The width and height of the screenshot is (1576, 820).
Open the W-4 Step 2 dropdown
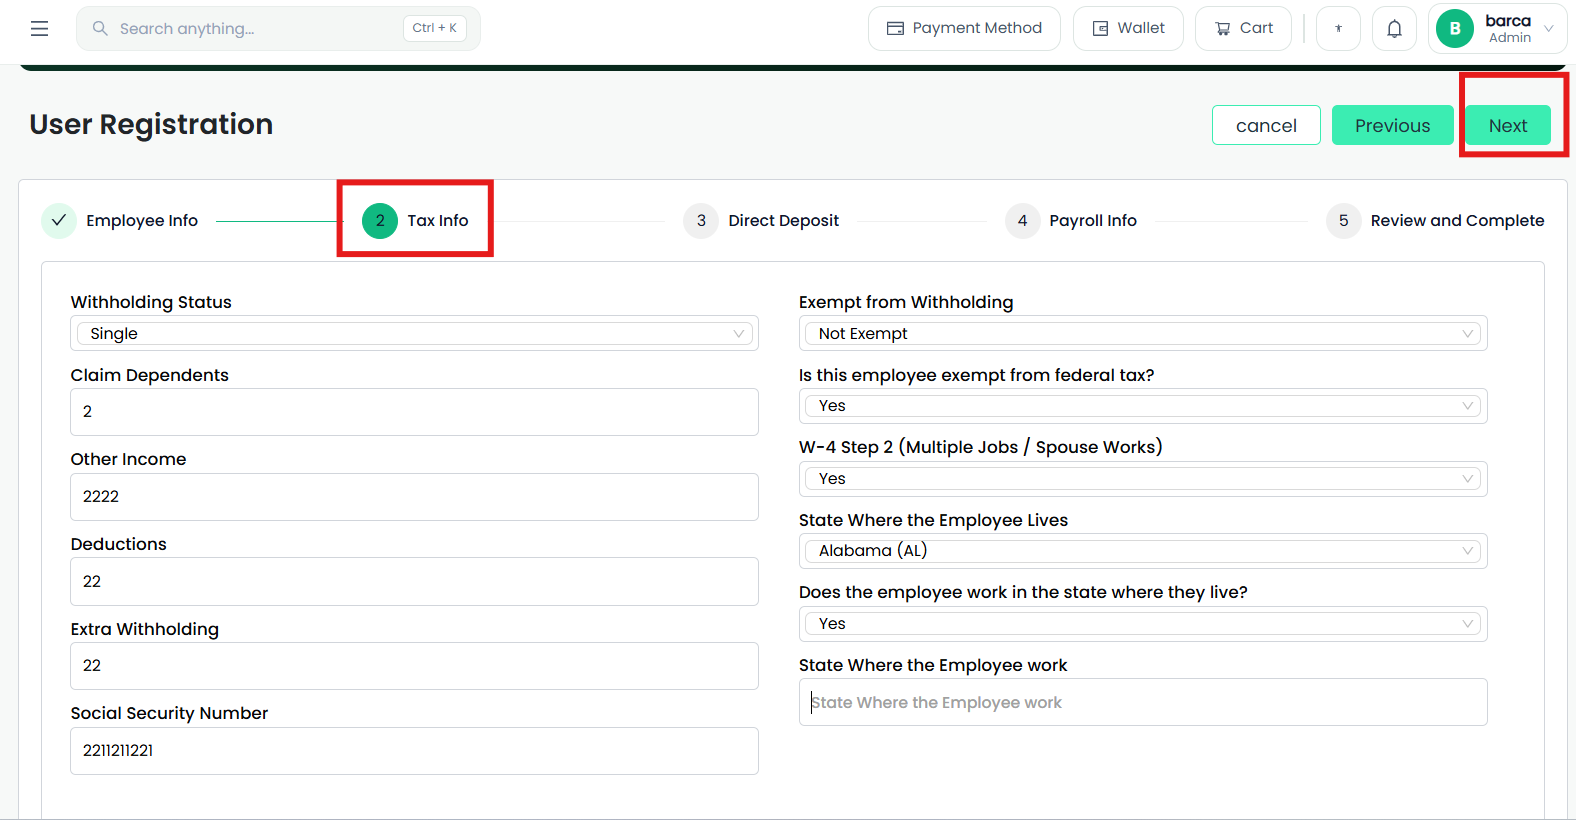click(1143, 479)
